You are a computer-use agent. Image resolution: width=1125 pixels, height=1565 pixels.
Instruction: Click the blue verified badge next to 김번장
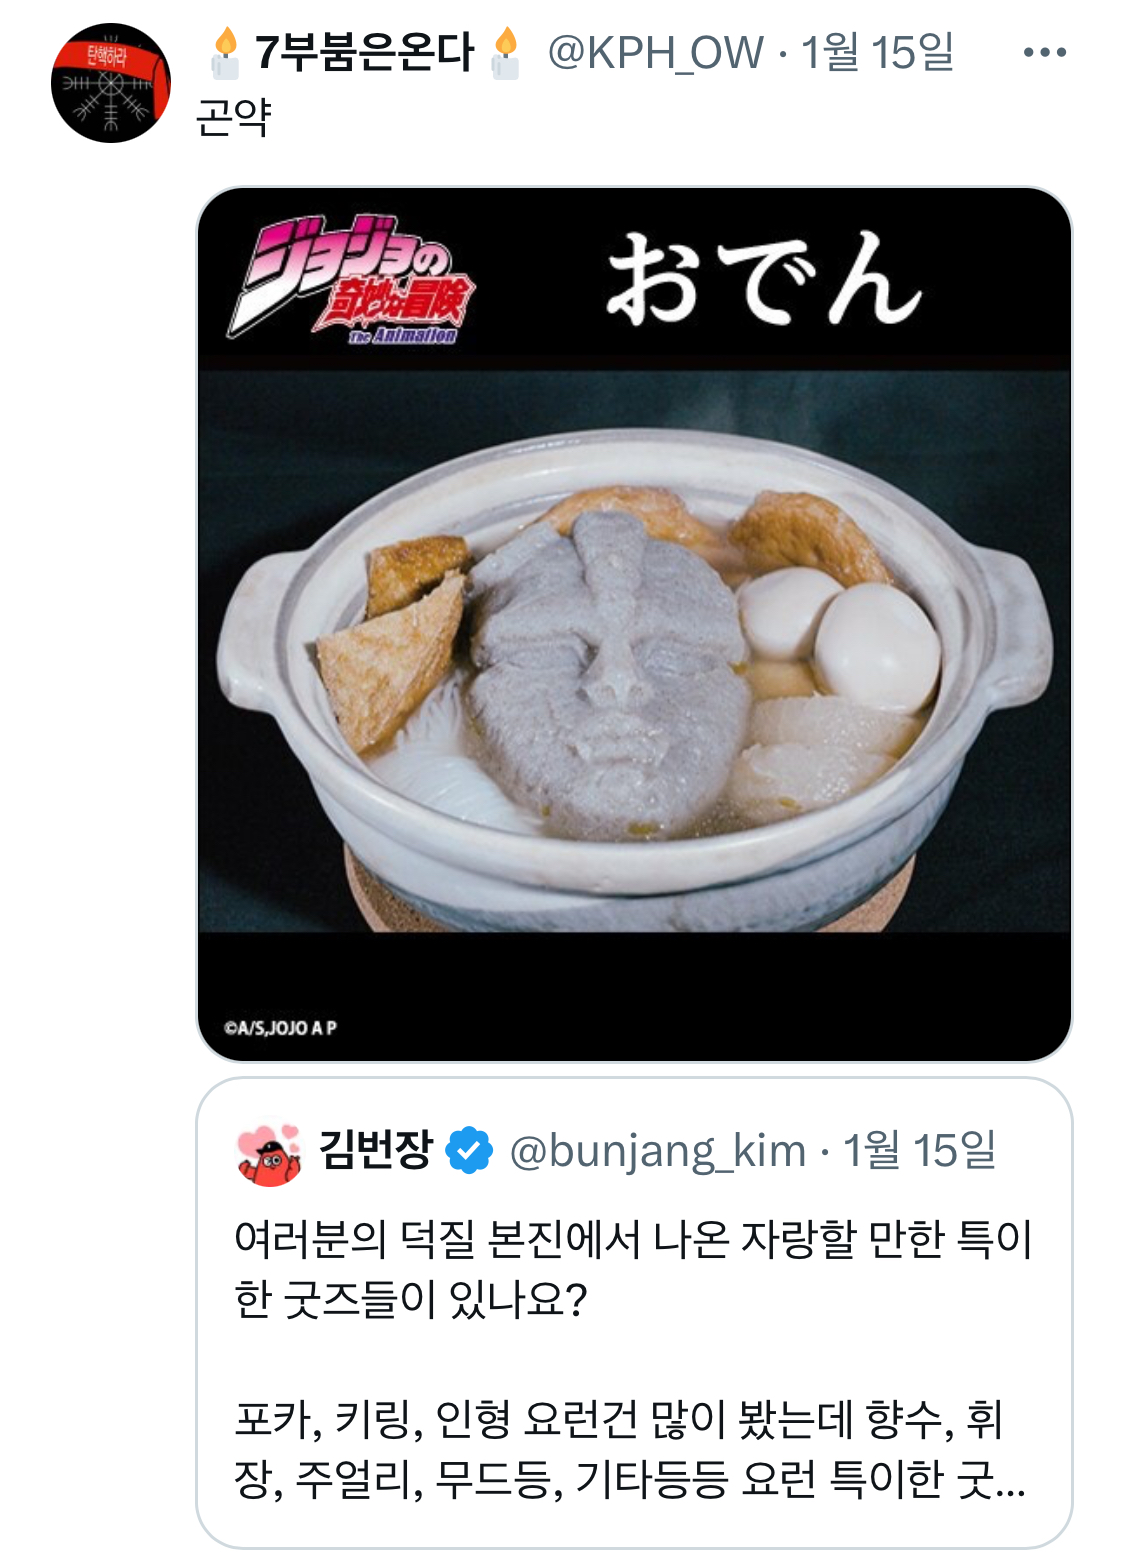coord(469,1150)
